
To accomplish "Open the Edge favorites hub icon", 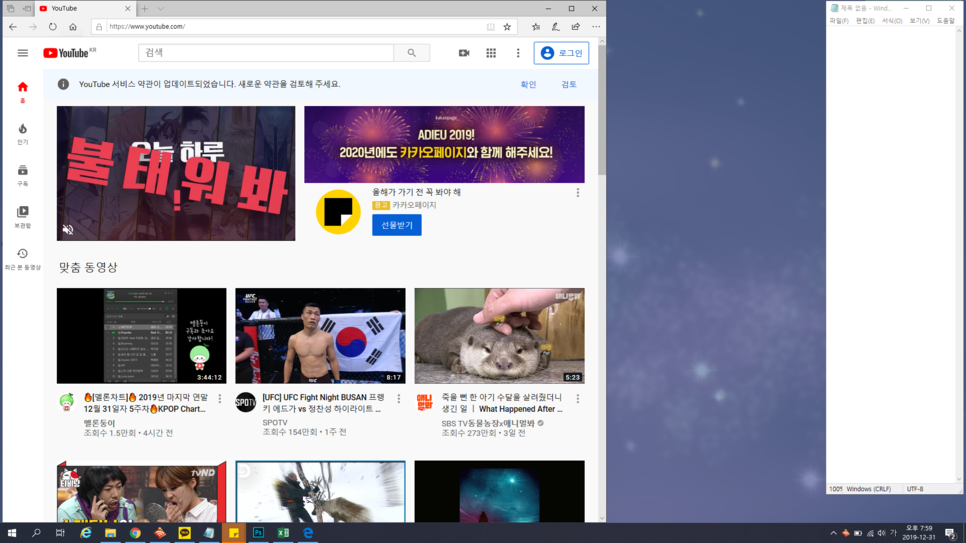I will click(536, 27).
